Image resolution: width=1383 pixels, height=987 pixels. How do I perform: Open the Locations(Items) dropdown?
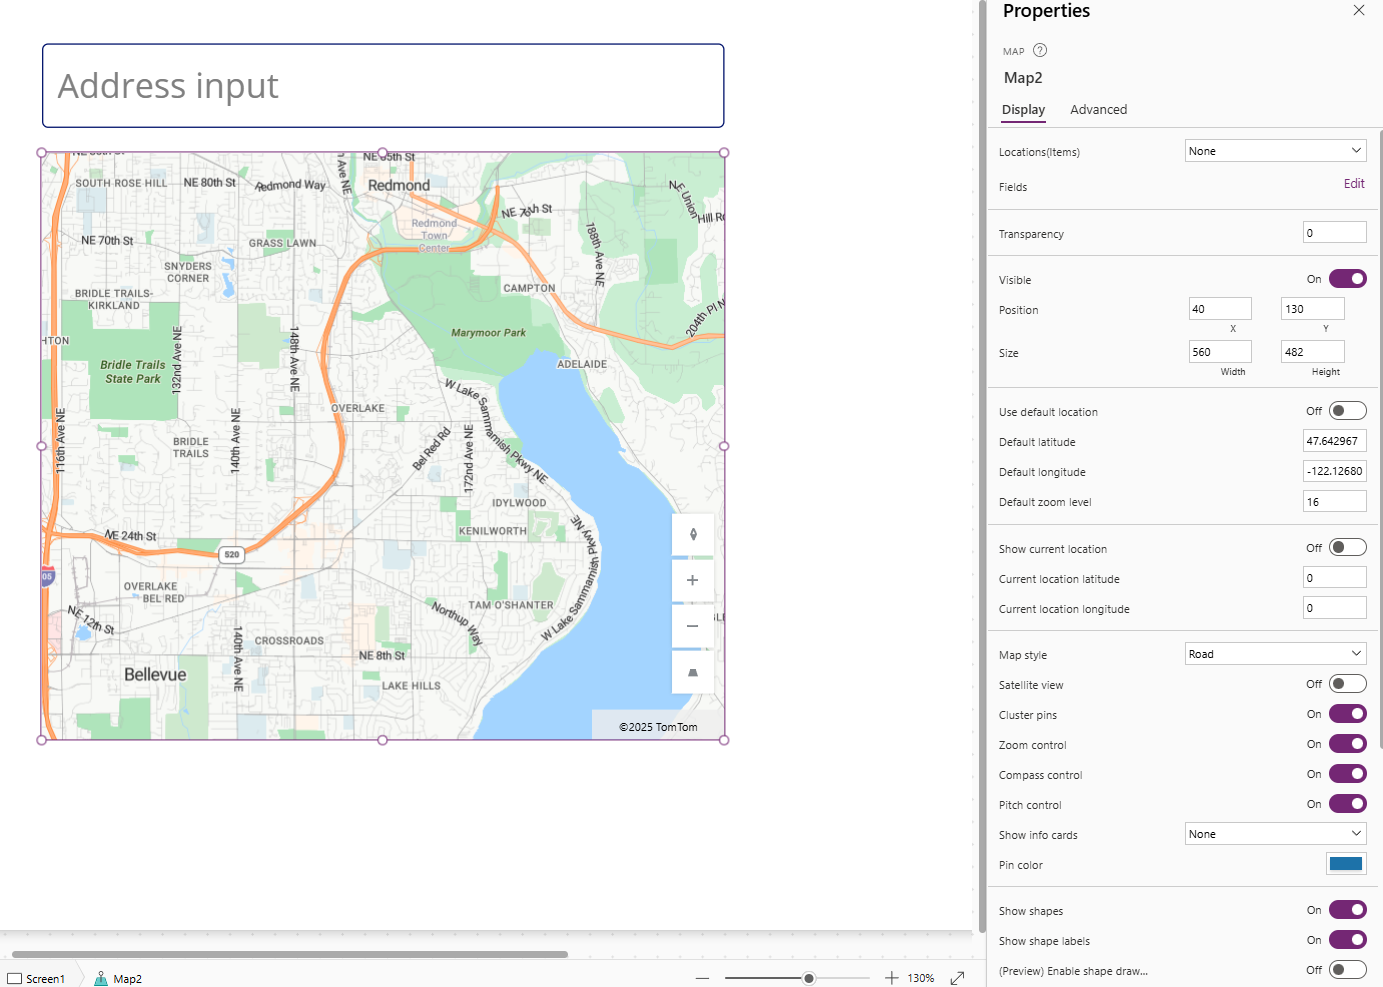[x=1275, y=151]
